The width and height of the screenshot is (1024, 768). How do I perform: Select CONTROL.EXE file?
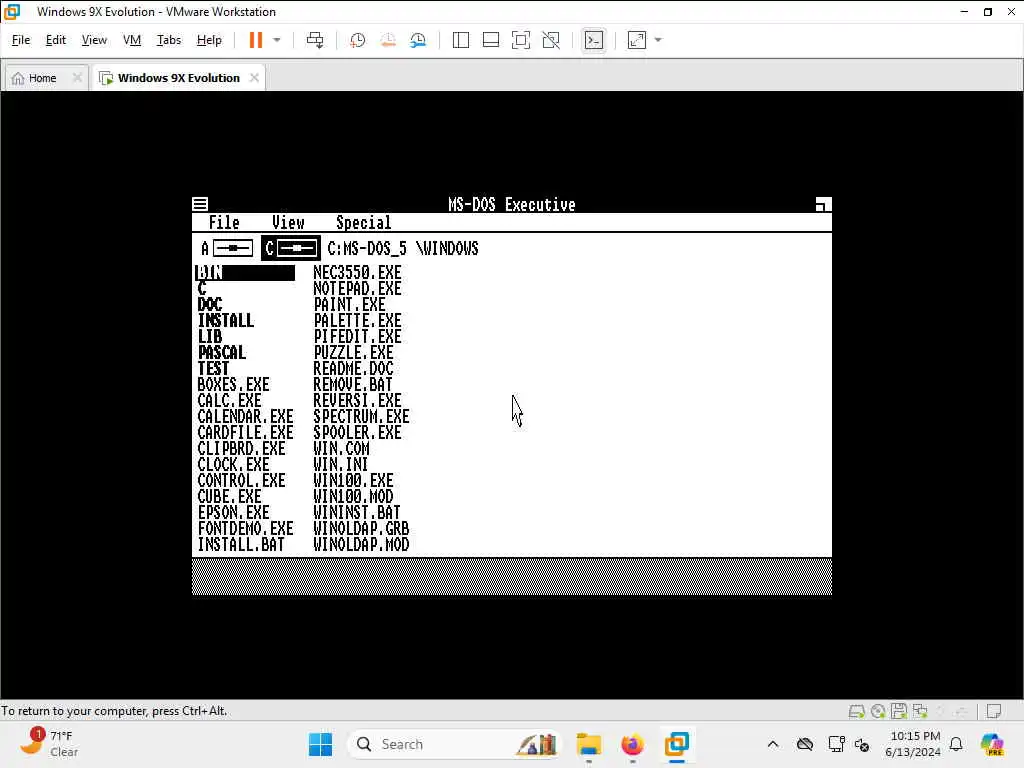[x=242, y=481]
